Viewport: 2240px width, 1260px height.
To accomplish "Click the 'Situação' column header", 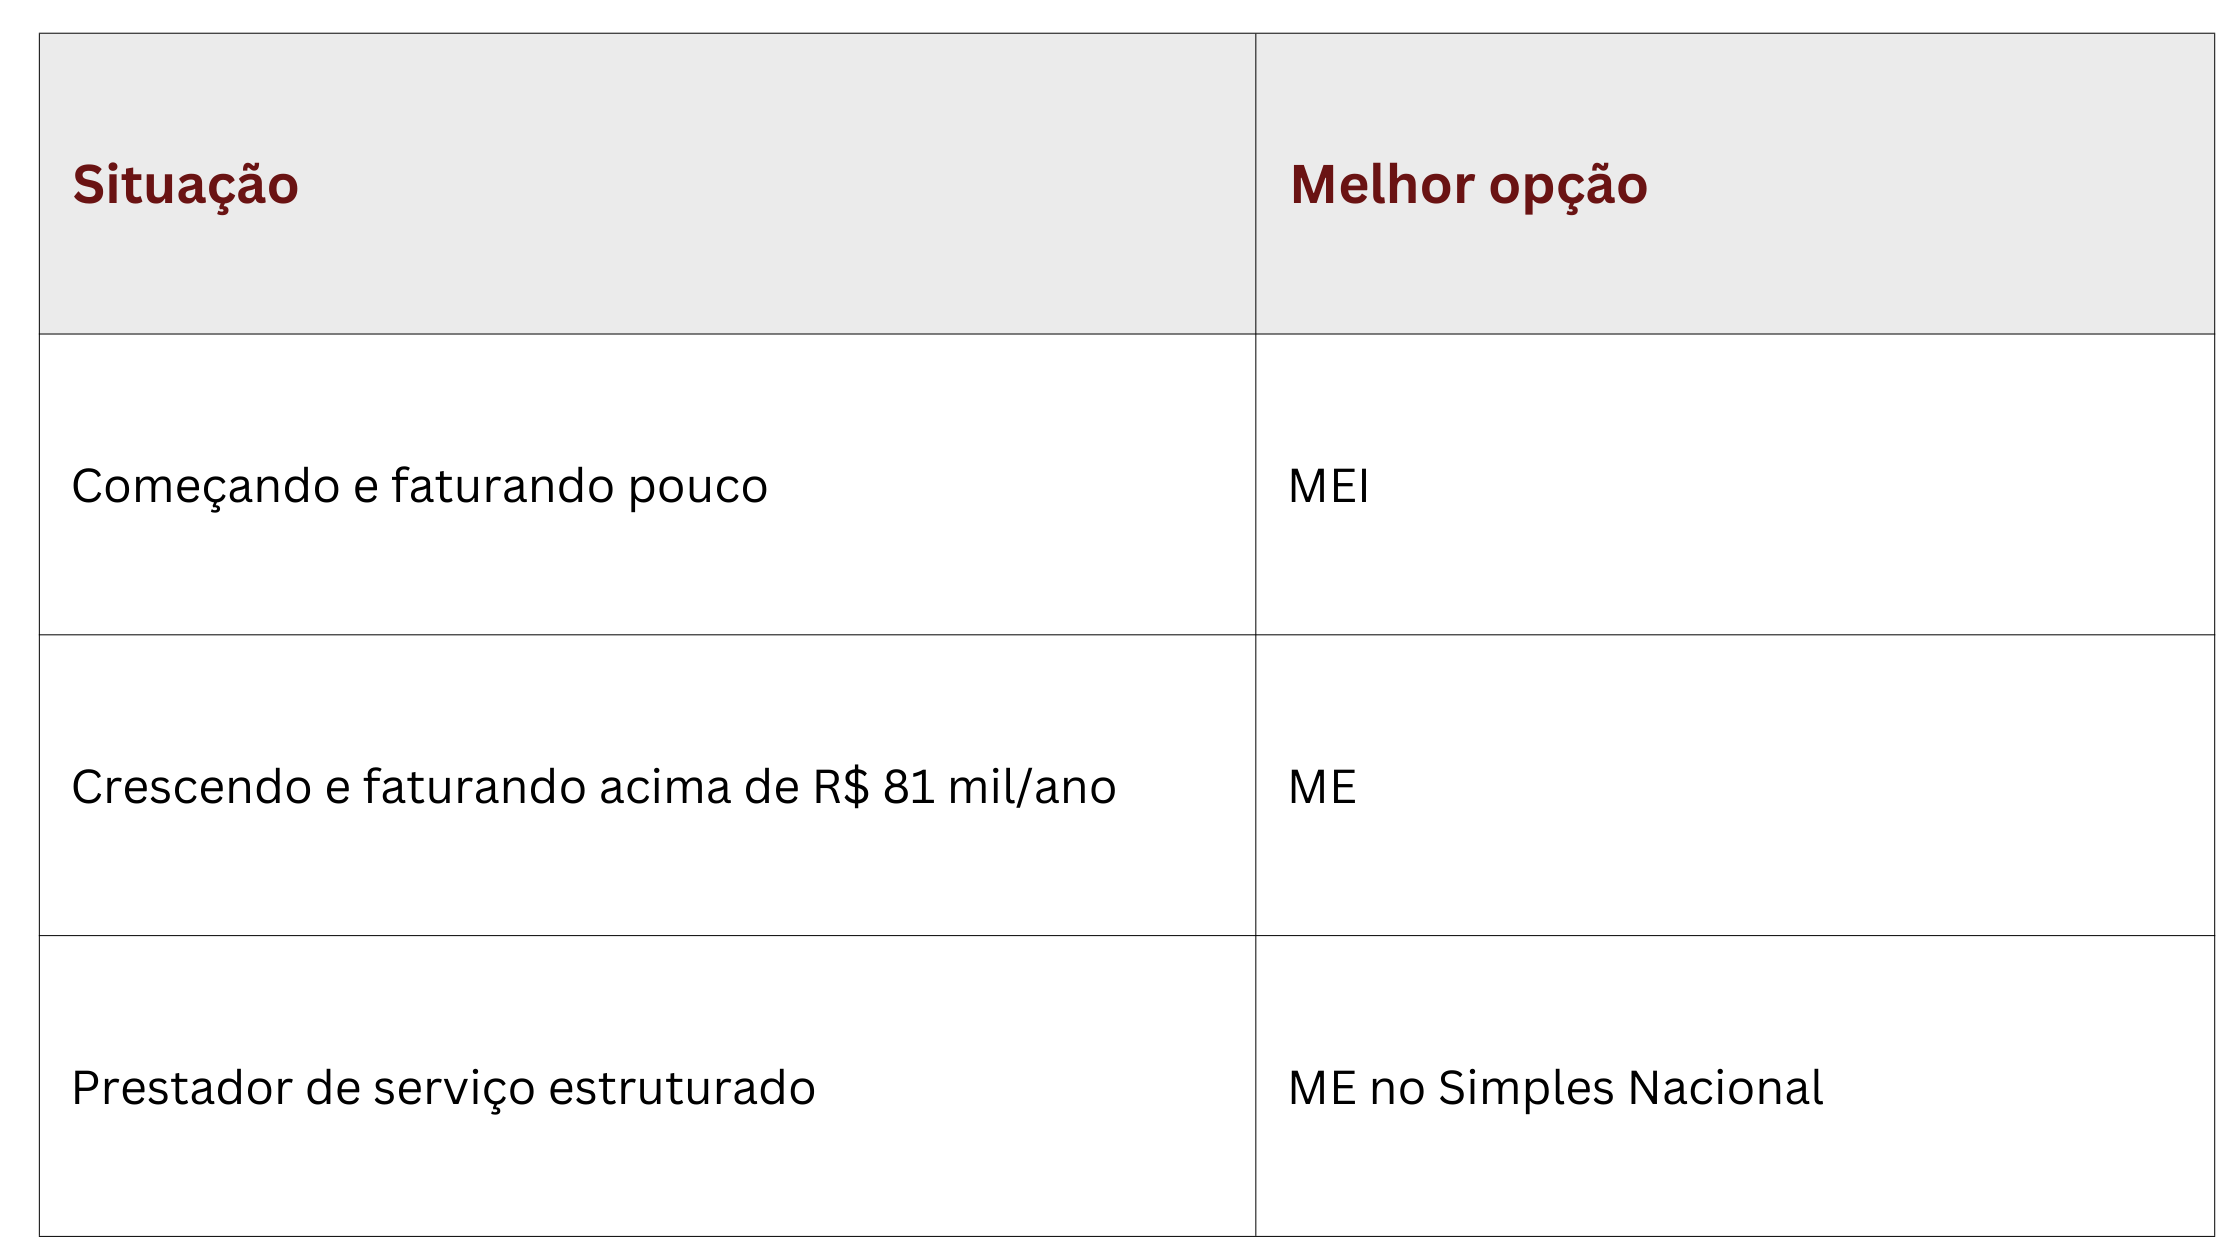I will [x=185, y=185].
